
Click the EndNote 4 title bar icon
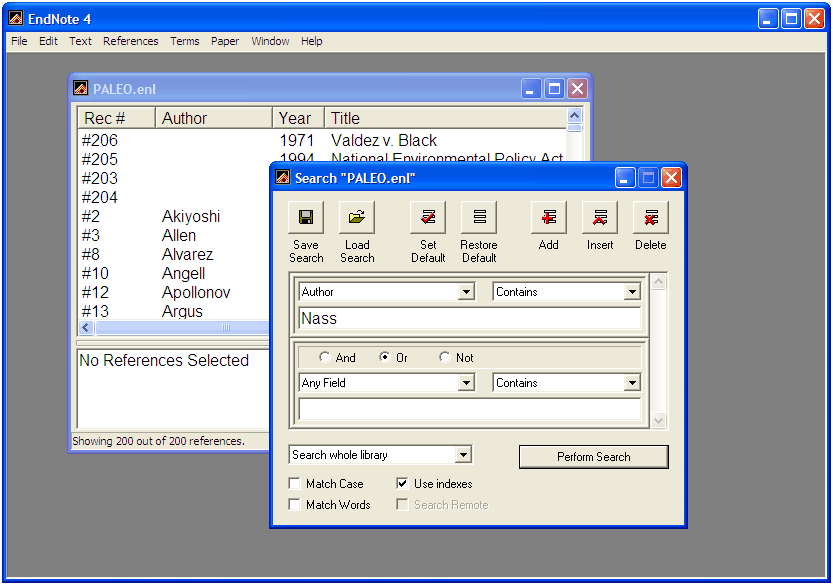(16, 19)
